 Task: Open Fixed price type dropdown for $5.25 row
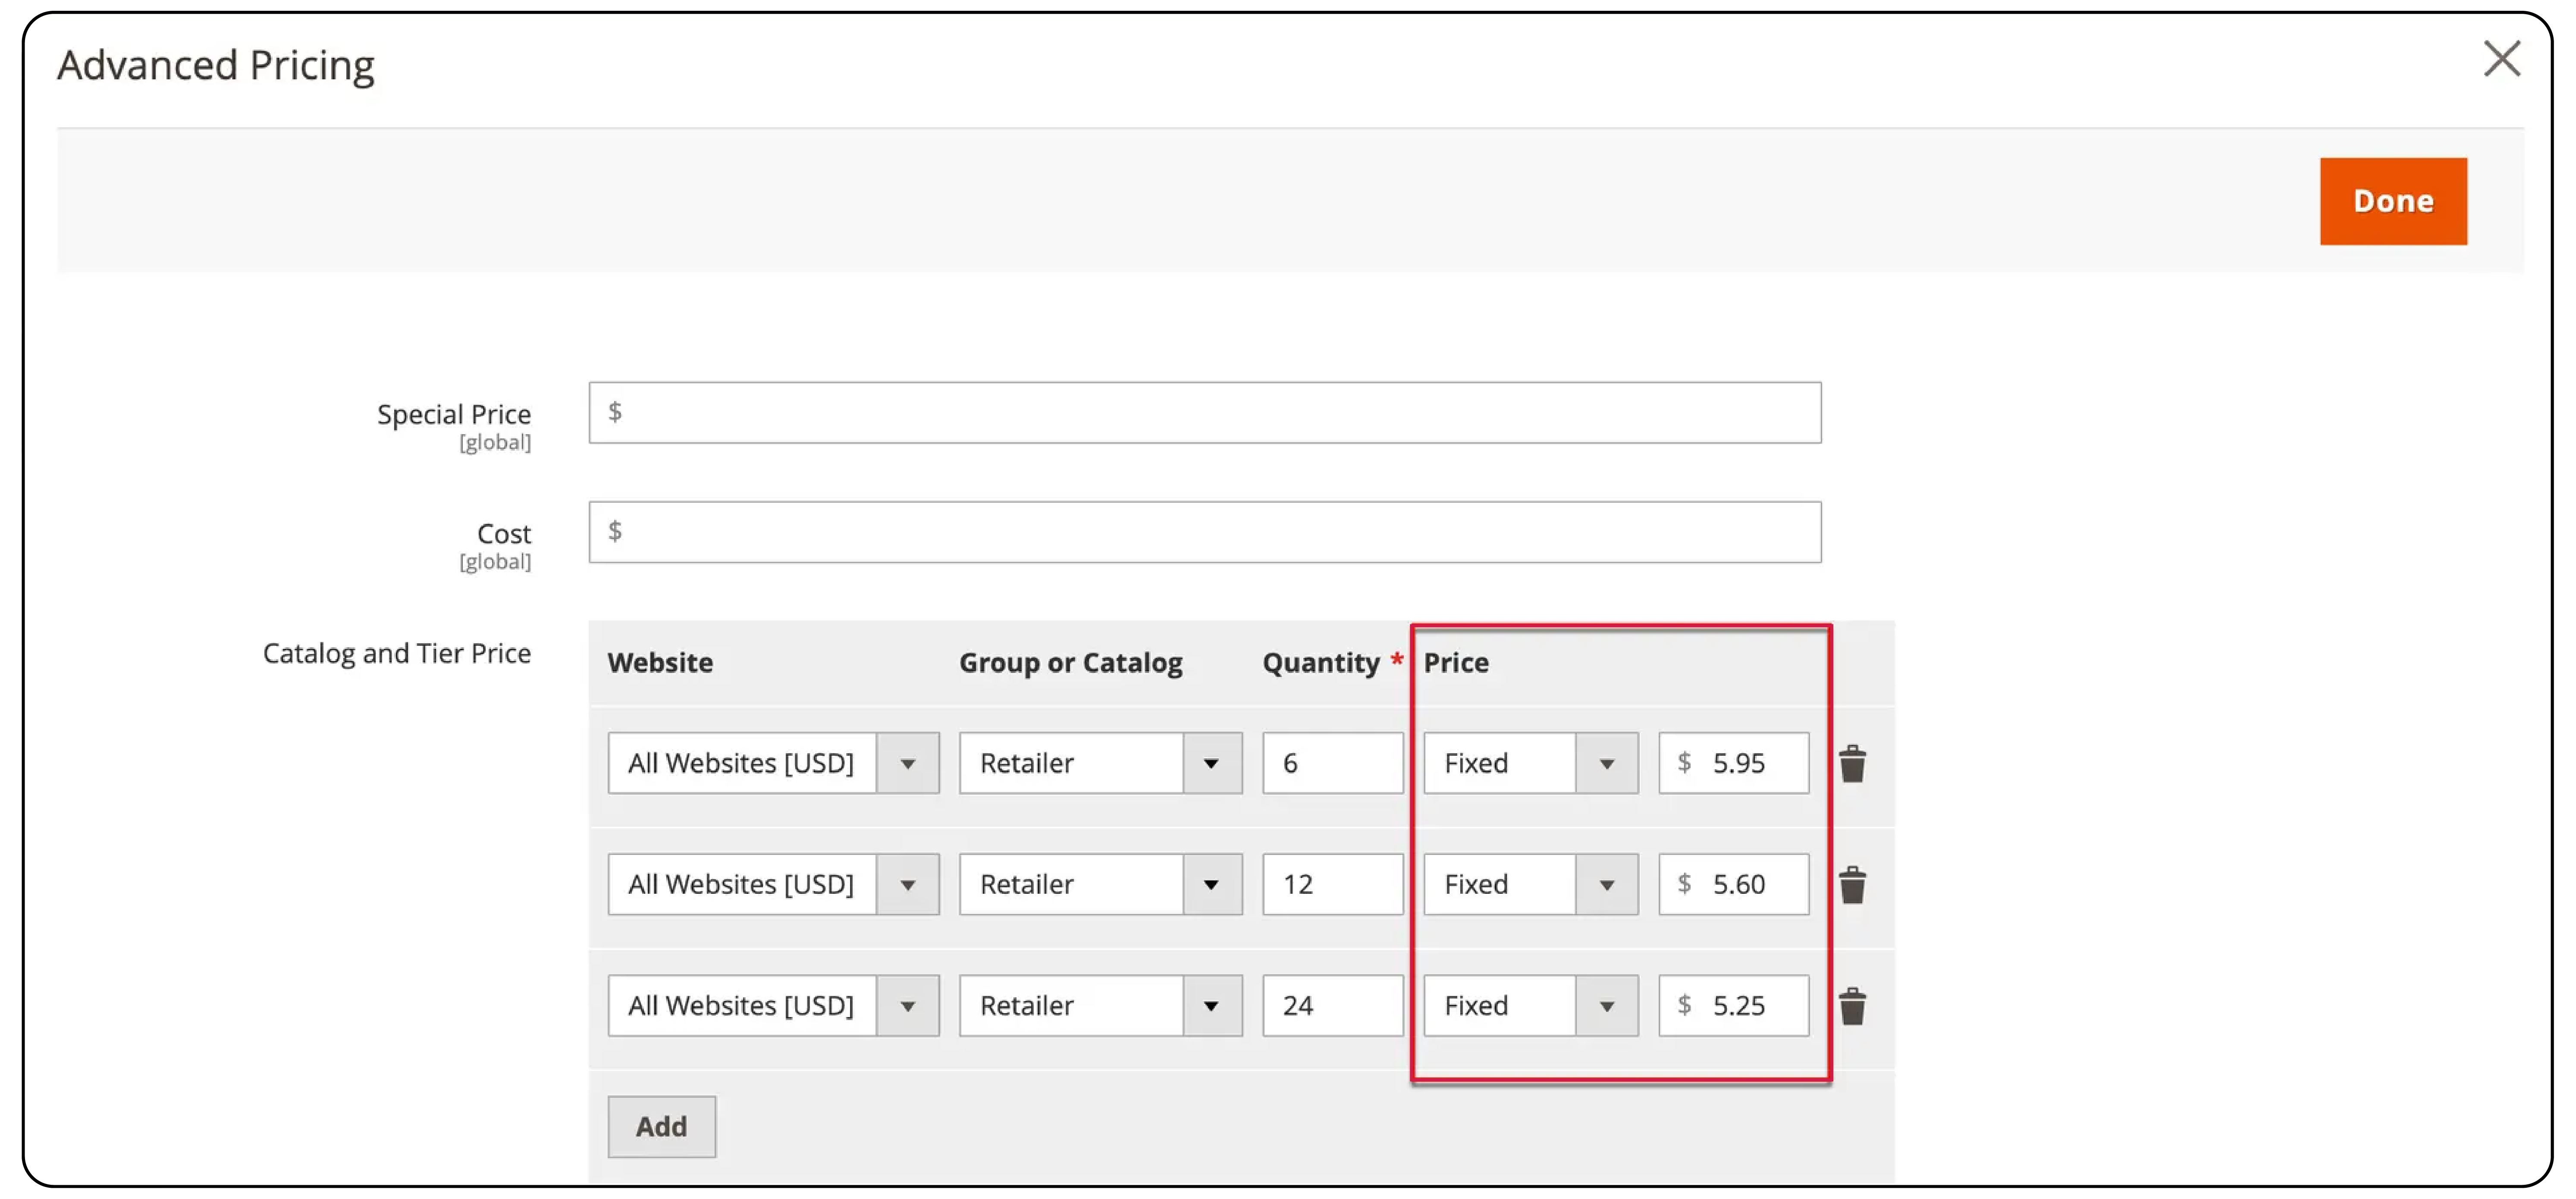coord(1530,1005)
